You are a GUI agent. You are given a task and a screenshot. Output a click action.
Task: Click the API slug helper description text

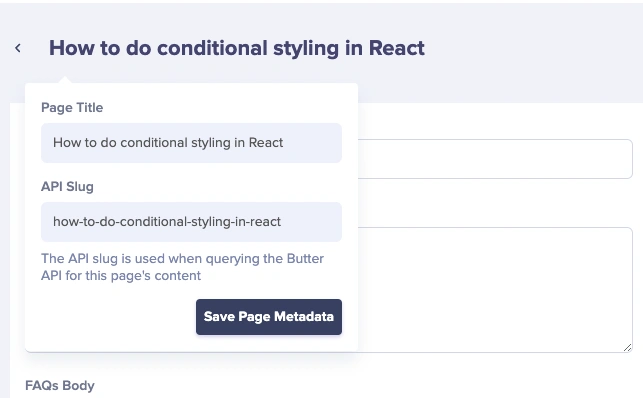pyautogui.click(x=182, y=267)
